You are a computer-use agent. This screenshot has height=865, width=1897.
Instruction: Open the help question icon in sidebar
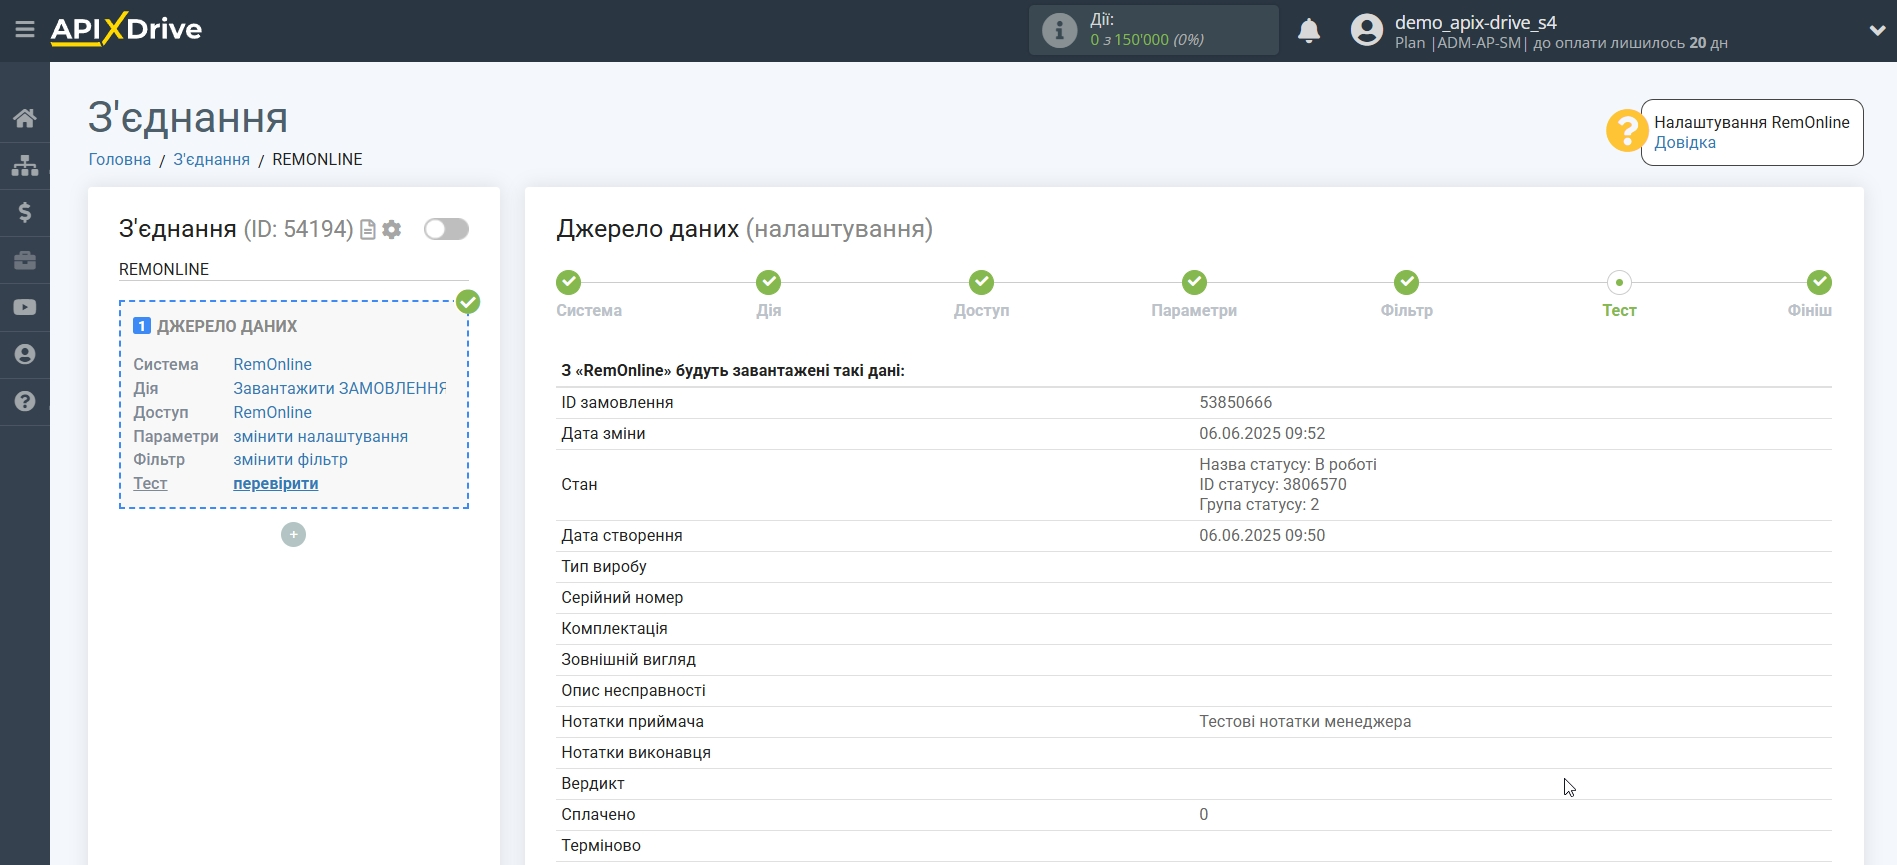pyautogui.click(x=25, y=401)
